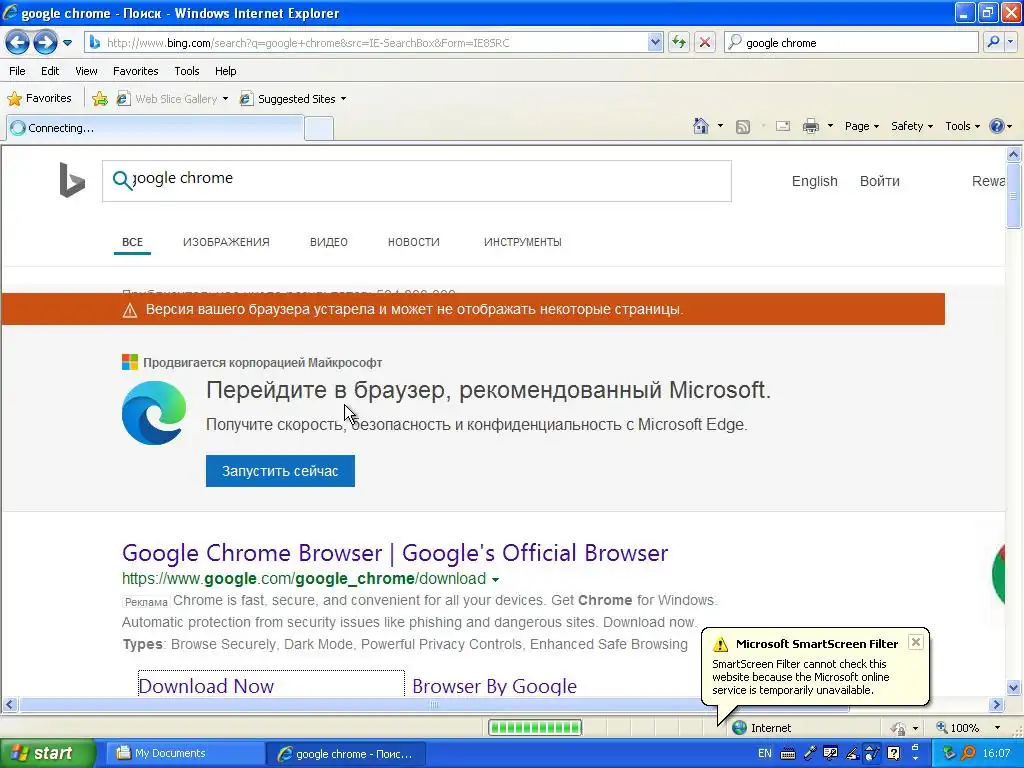Click the EN language indicator in taskbar
The width and height of the screenshot is (1024, 768).
(x=765, y=754)
